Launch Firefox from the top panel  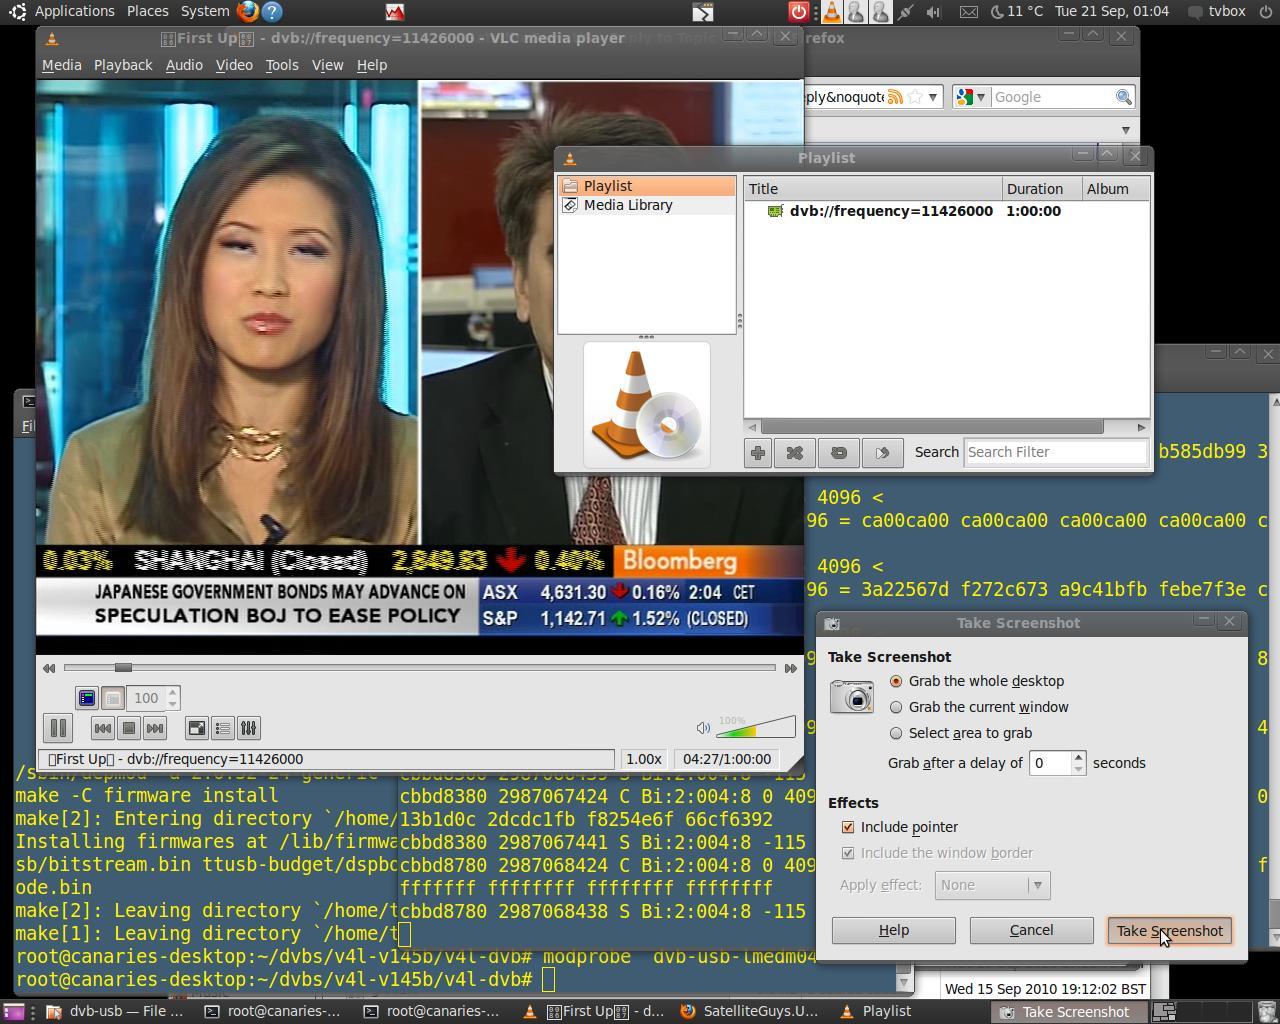click(x=247, y=12)
